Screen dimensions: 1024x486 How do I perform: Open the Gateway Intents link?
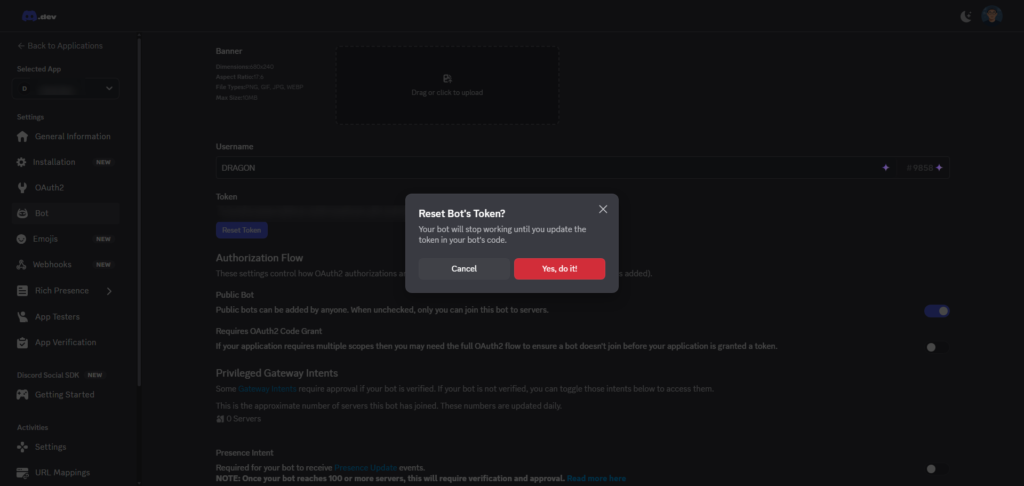click(267, 389)
